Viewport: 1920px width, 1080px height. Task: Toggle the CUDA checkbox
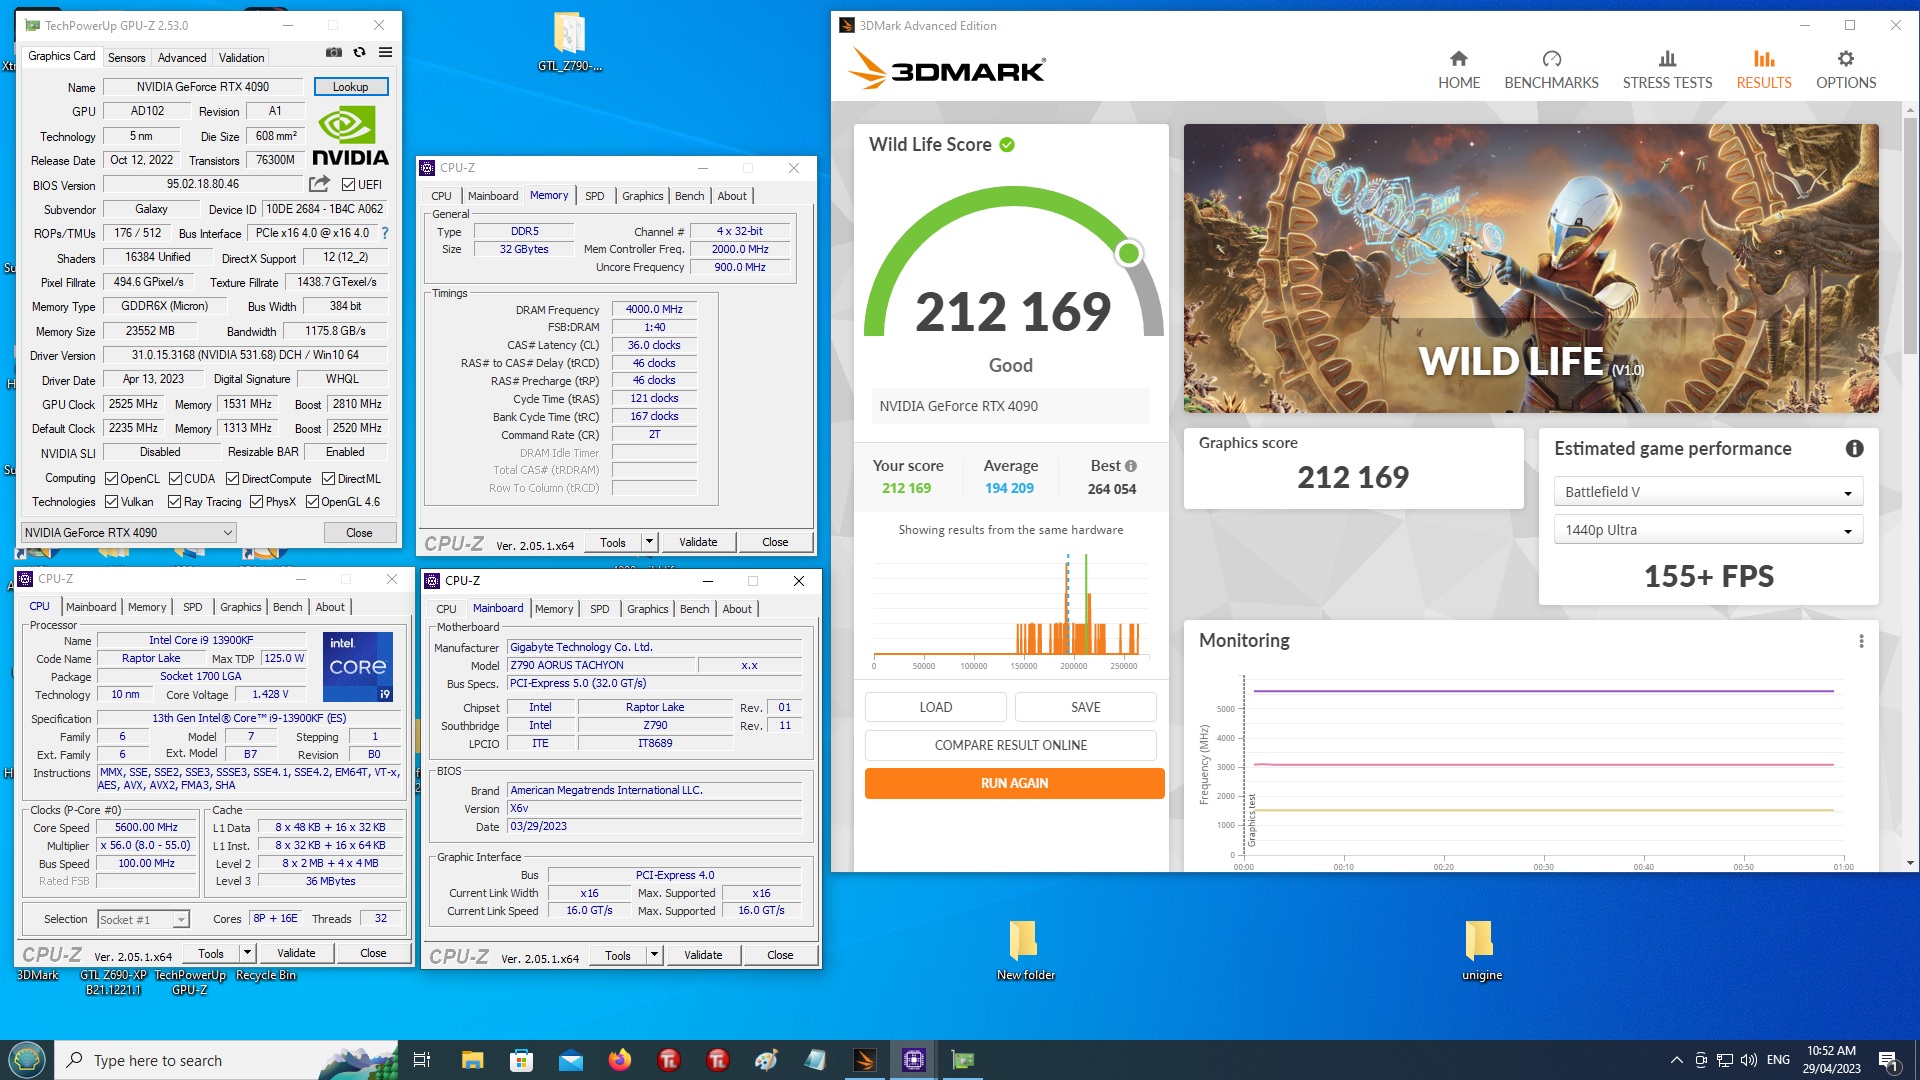coord(175,479)
